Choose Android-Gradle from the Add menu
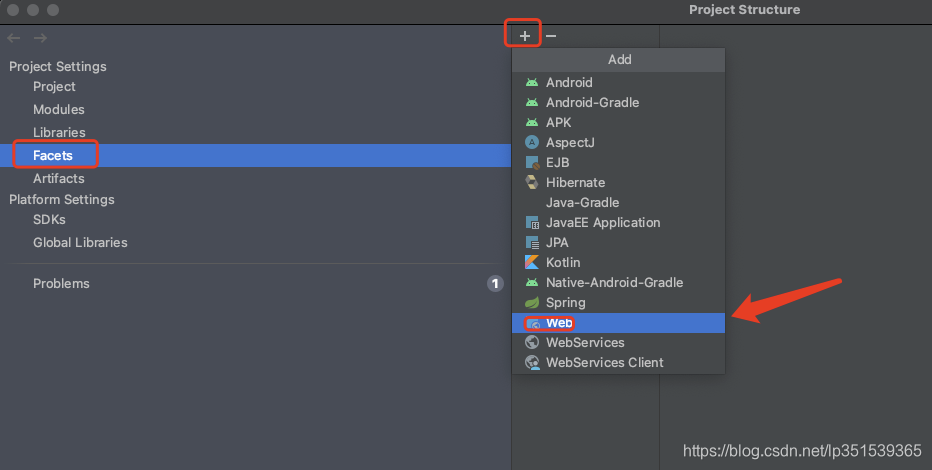 [x=618, y=103]
